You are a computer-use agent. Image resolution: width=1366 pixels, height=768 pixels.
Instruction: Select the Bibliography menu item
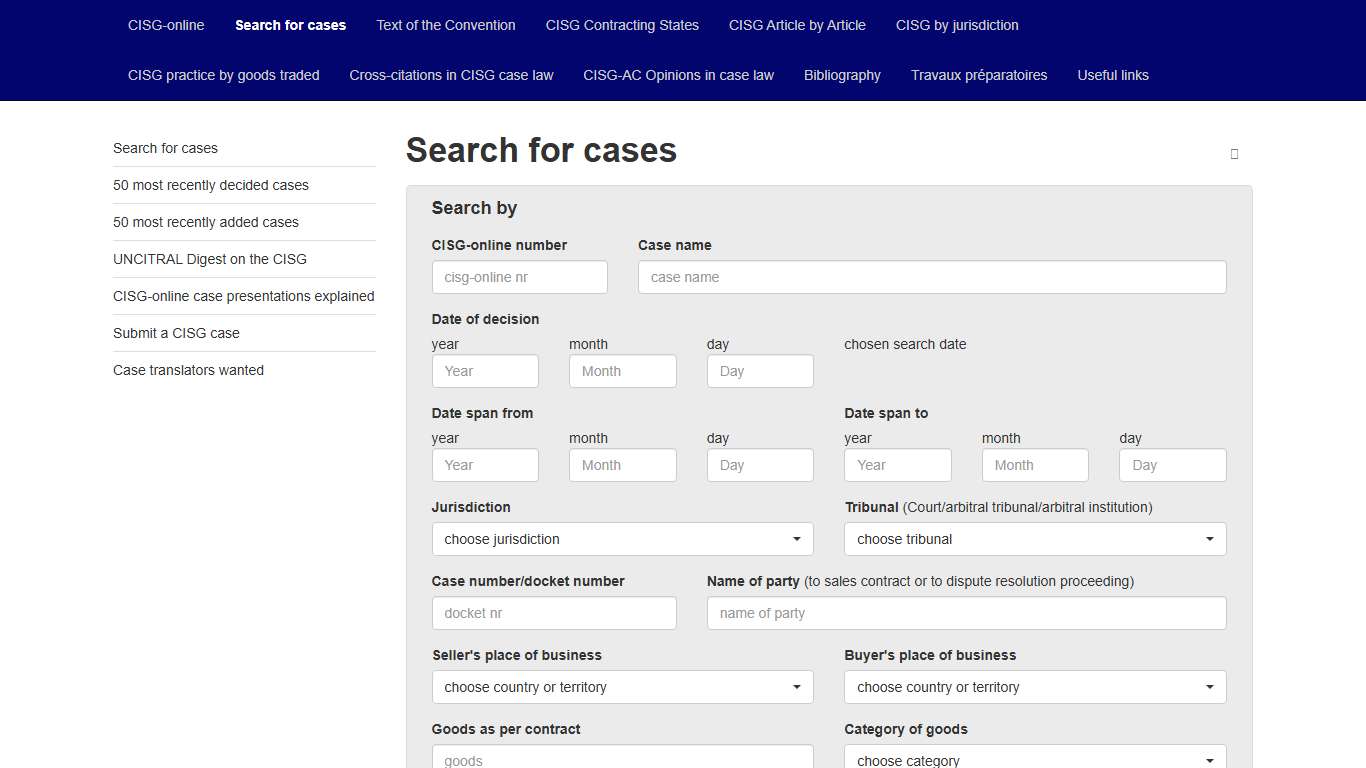tap(842, 75)
